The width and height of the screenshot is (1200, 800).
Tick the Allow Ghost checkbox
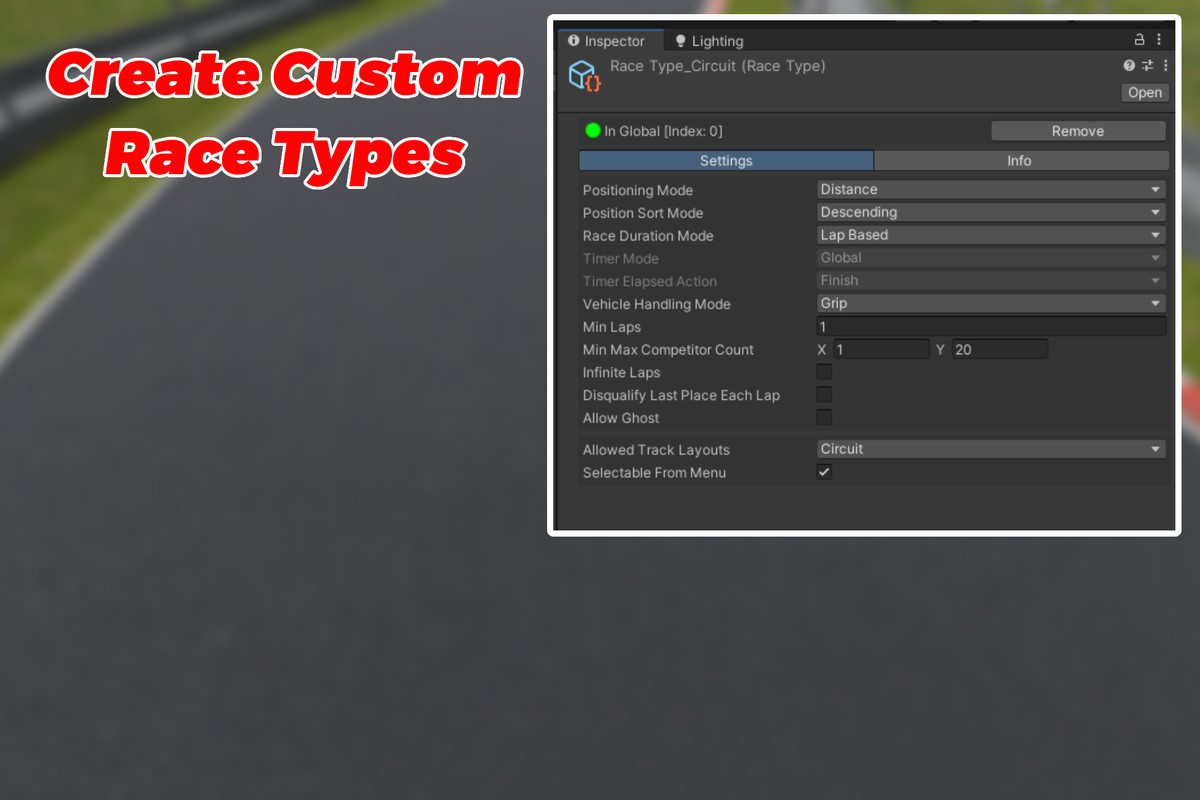point(824,418)
